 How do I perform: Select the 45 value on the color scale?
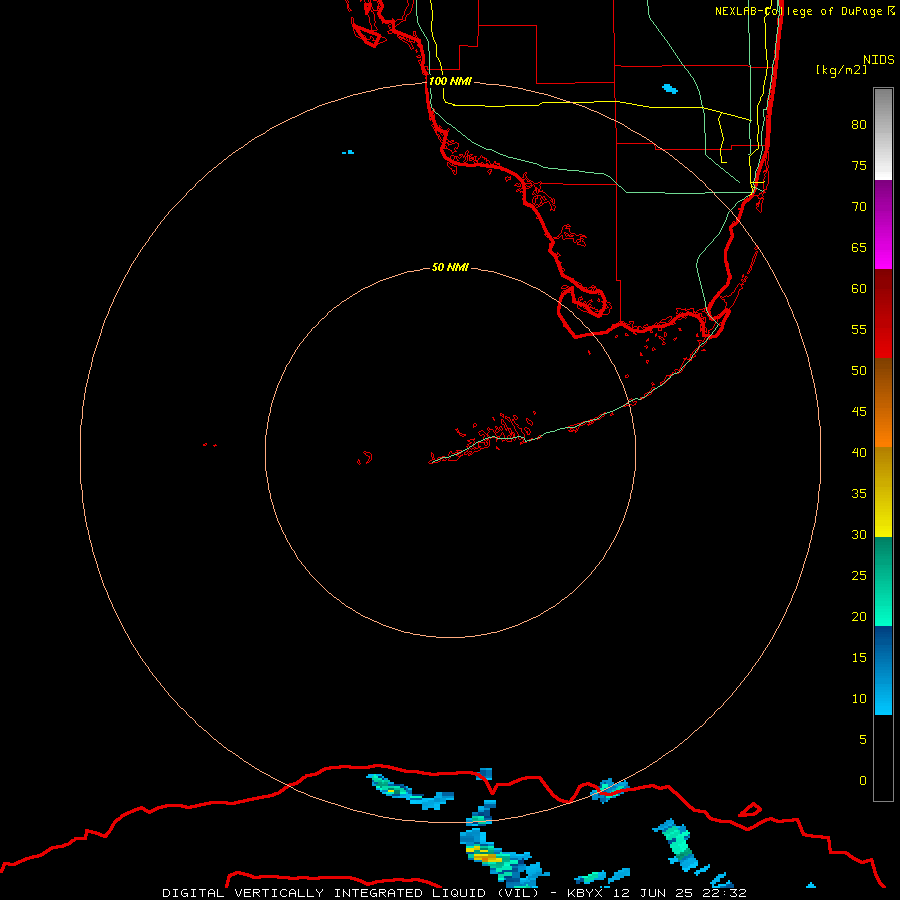coord(859,412)
